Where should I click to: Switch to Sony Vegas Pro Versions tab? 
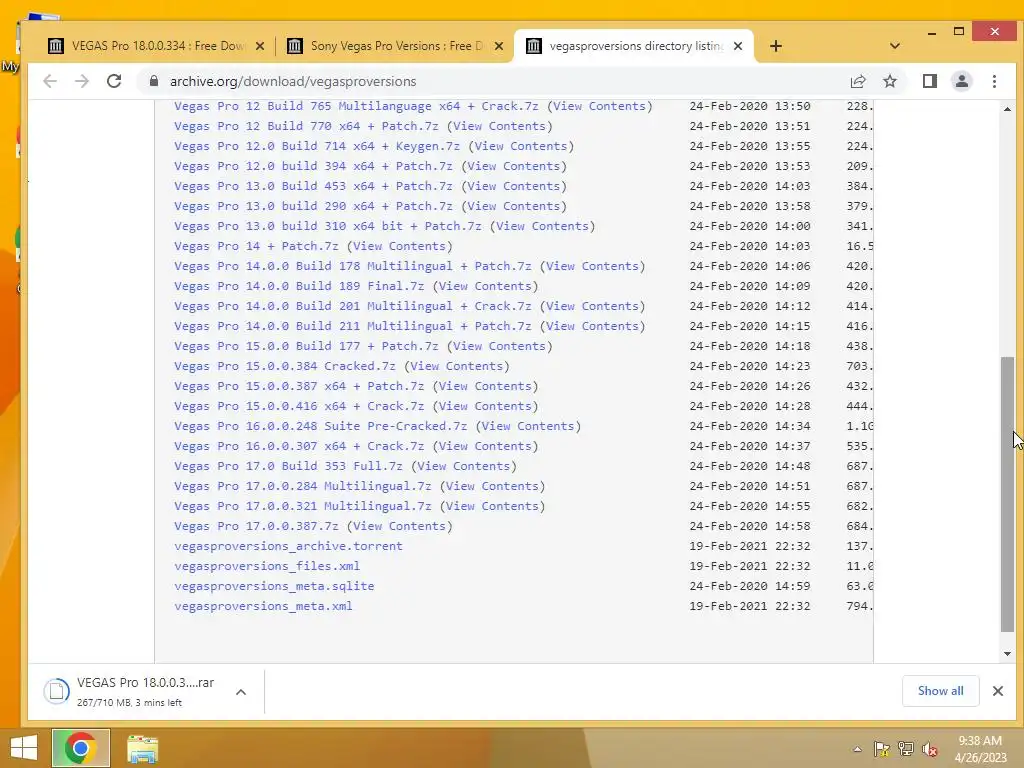coord(395,46)
